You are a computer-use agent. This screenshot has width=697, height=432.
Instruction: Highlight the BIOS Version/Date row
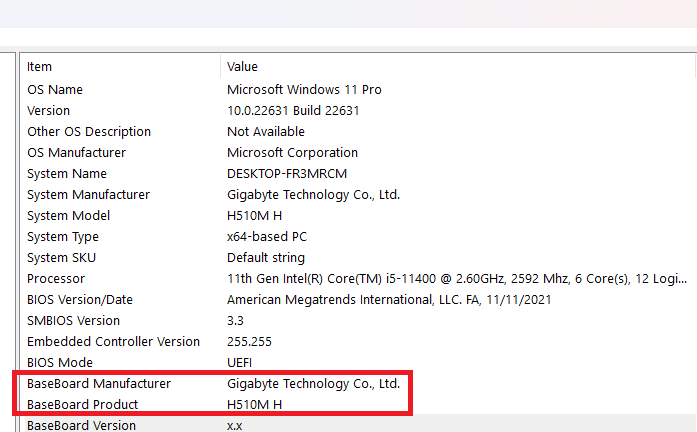tap(80, 299)
